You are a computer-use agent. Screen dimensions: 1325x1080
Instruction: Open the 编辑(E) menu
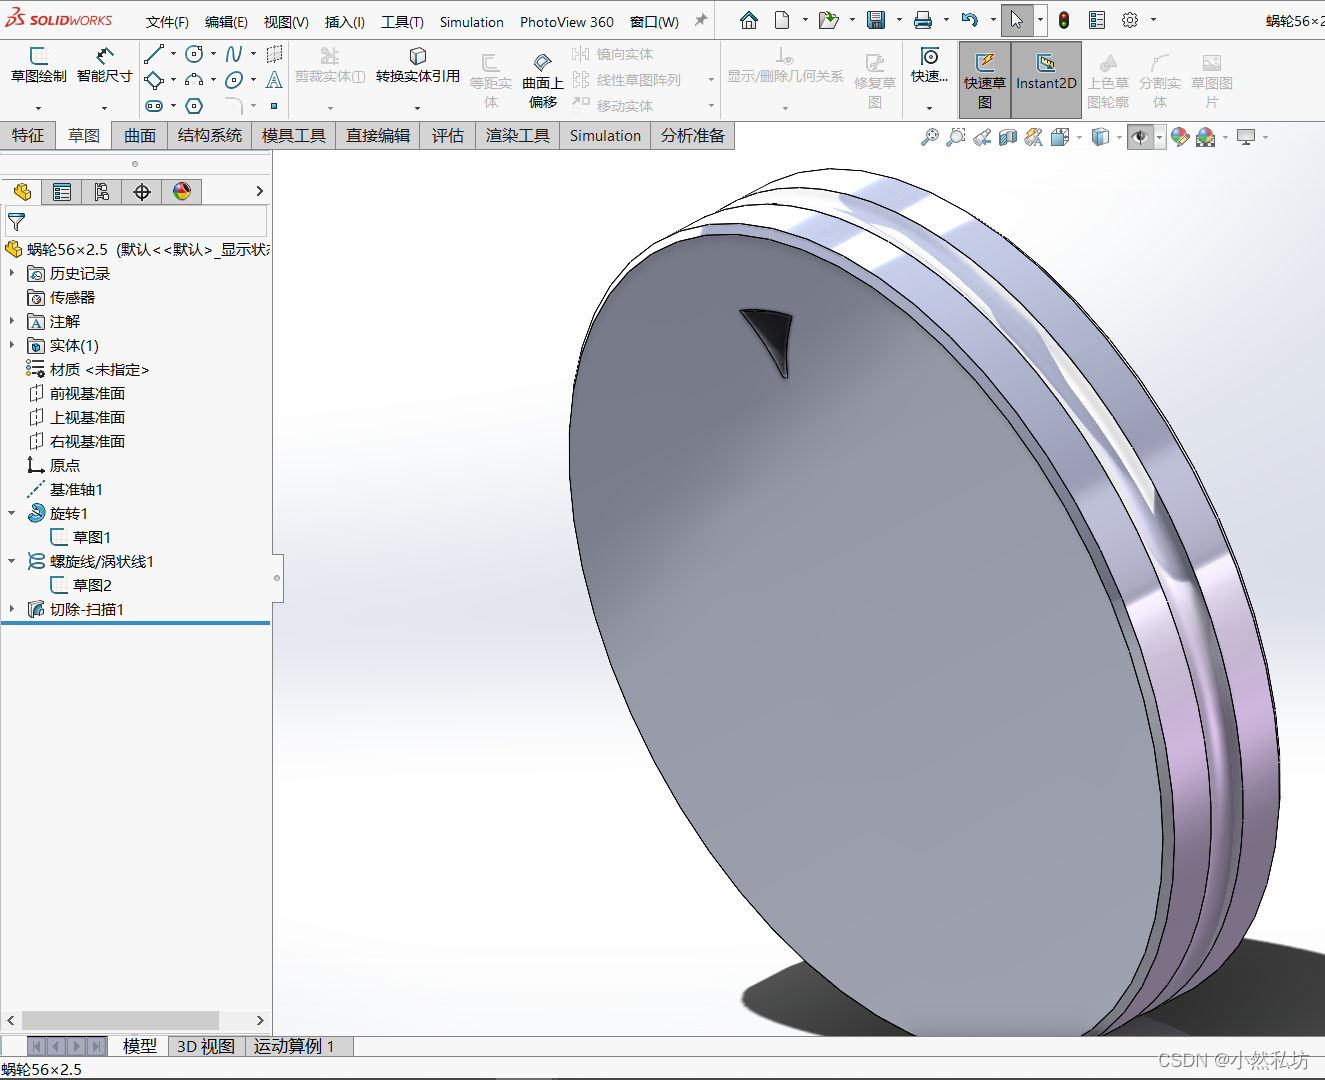tap(226, 22)
